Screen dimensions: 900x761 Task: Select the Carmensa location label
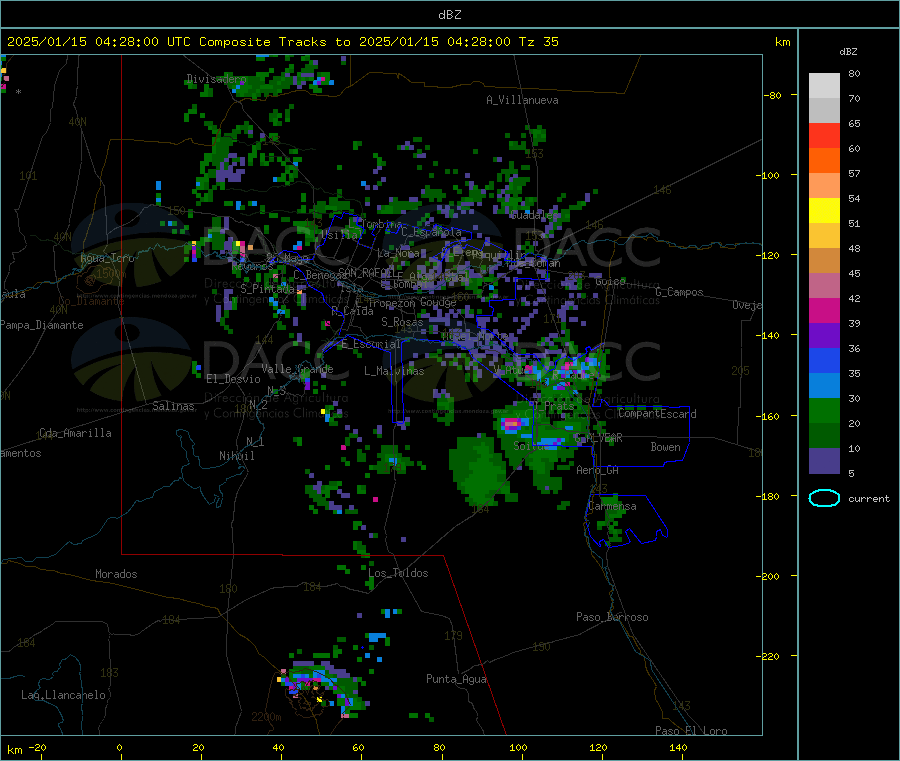point(612,506)
